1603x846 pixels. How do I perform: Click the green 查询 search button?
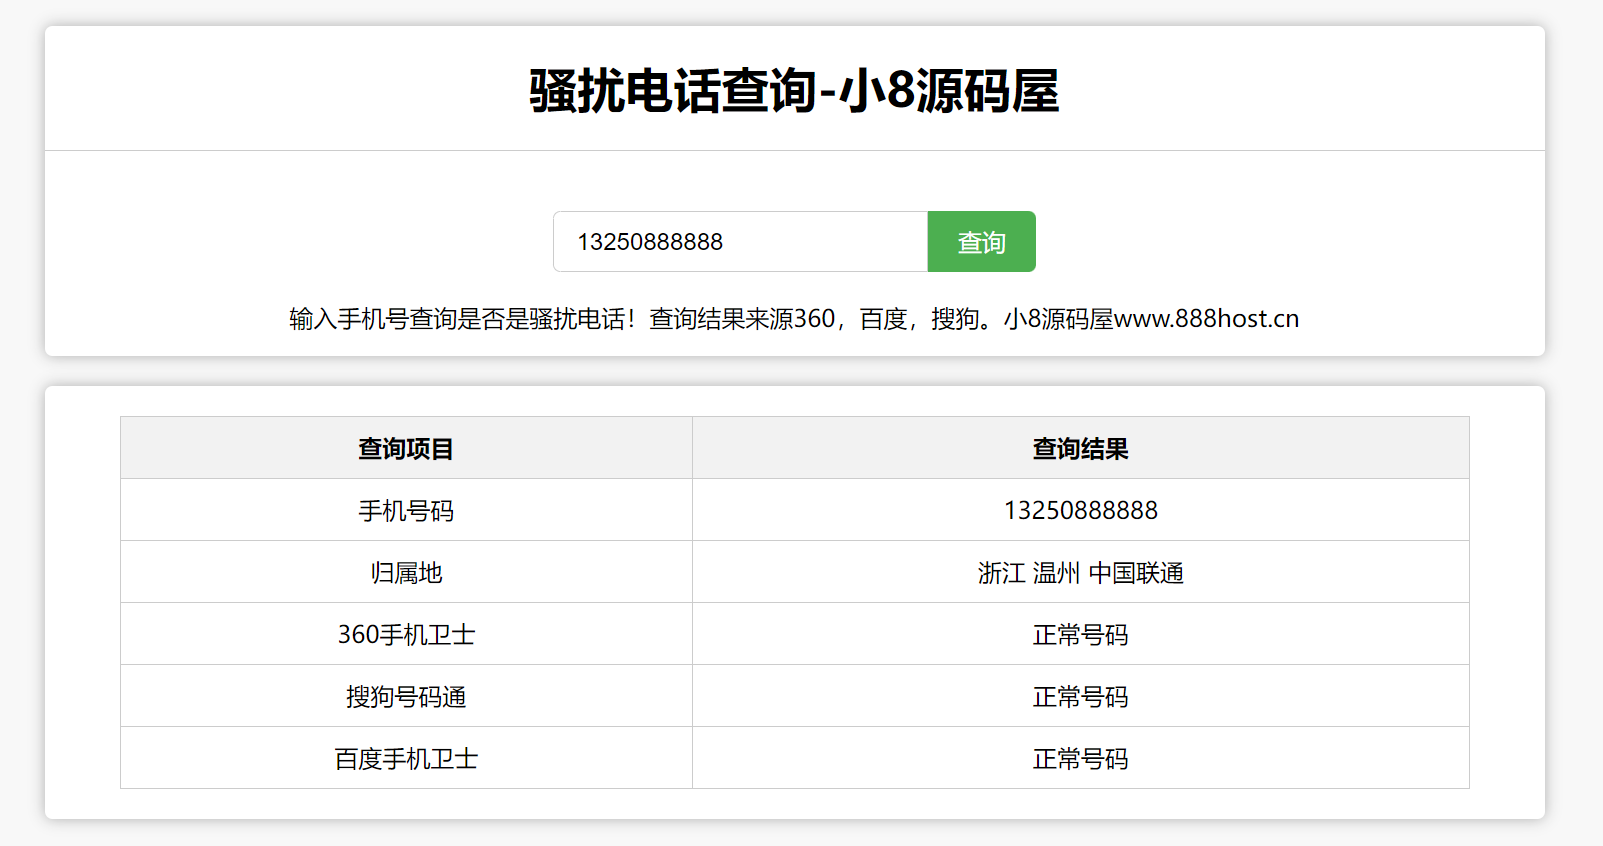pos(981,241)
